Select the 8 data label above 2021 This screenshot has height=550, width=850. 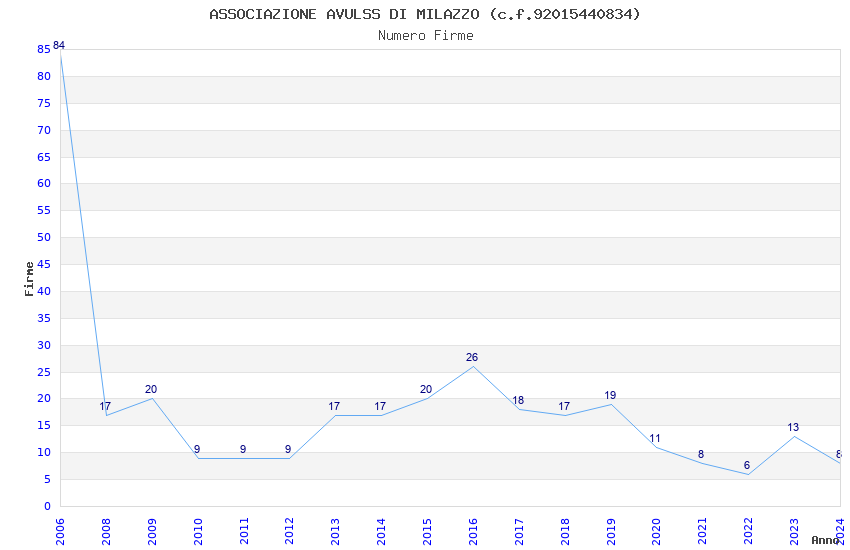(701, 454)
